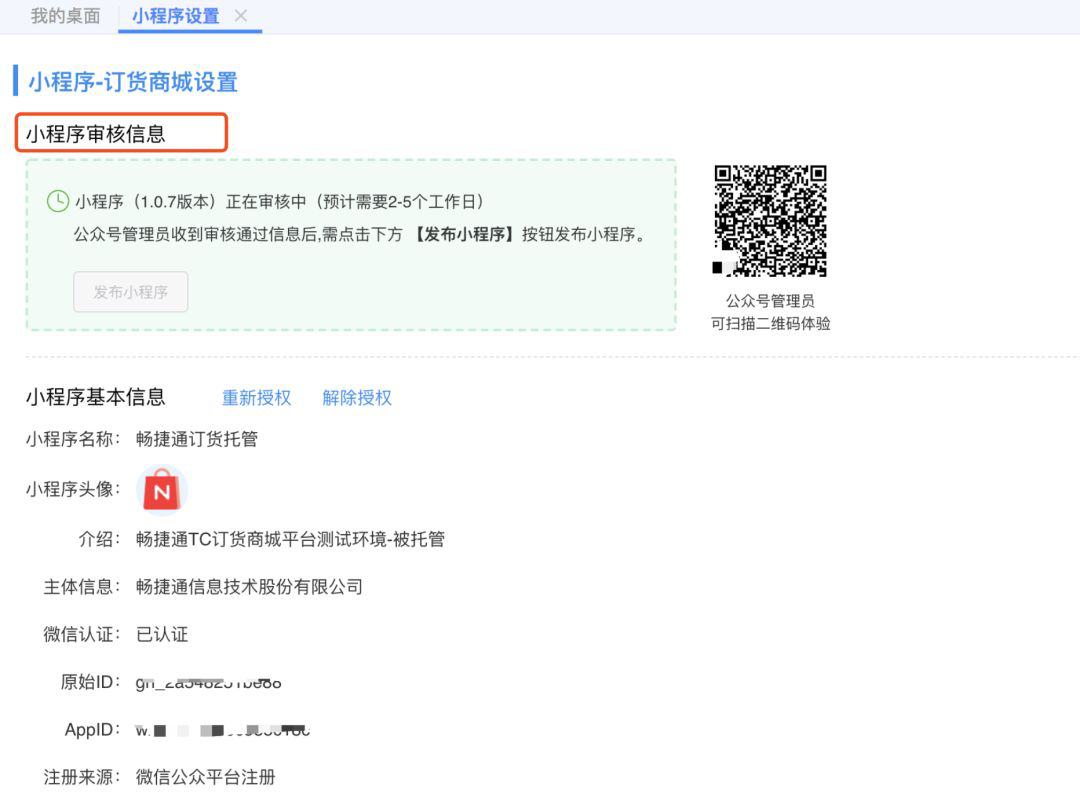Click the 小程序名称 field label
The image size is (1080, 812).
coord(73,439)
